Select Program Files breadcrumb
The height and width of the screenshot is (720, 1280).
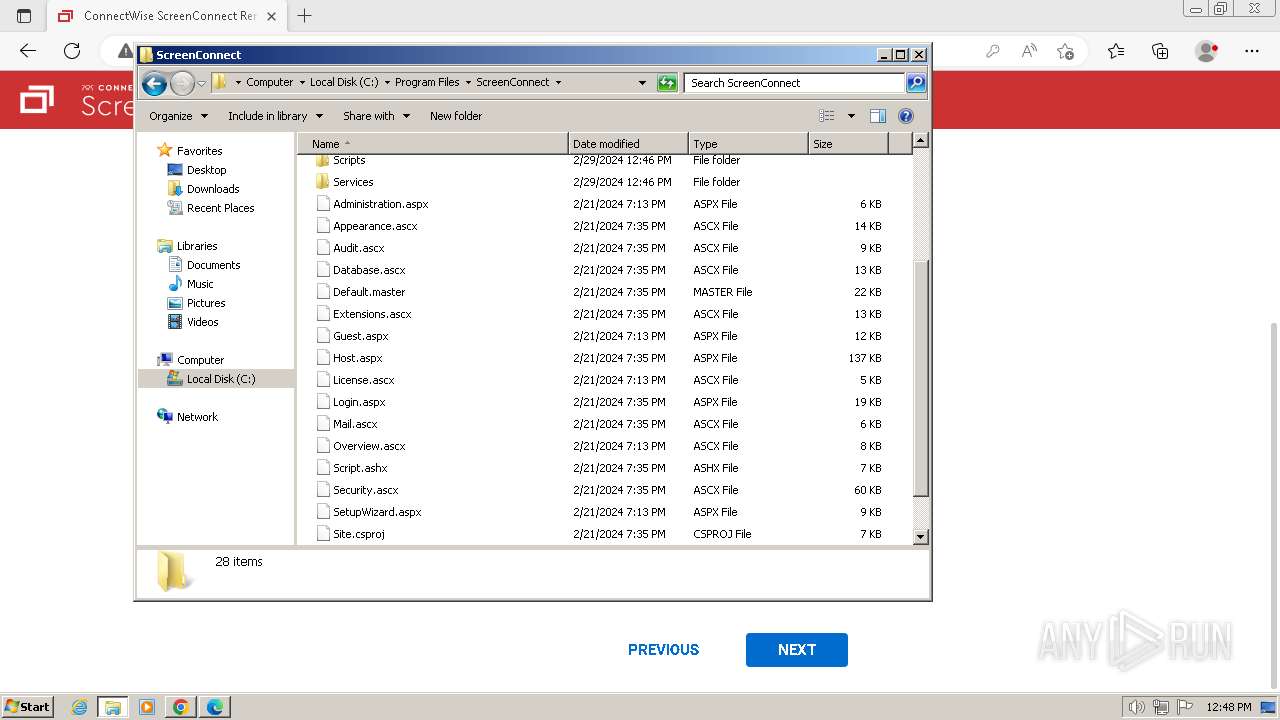click(x=427, y=83)
